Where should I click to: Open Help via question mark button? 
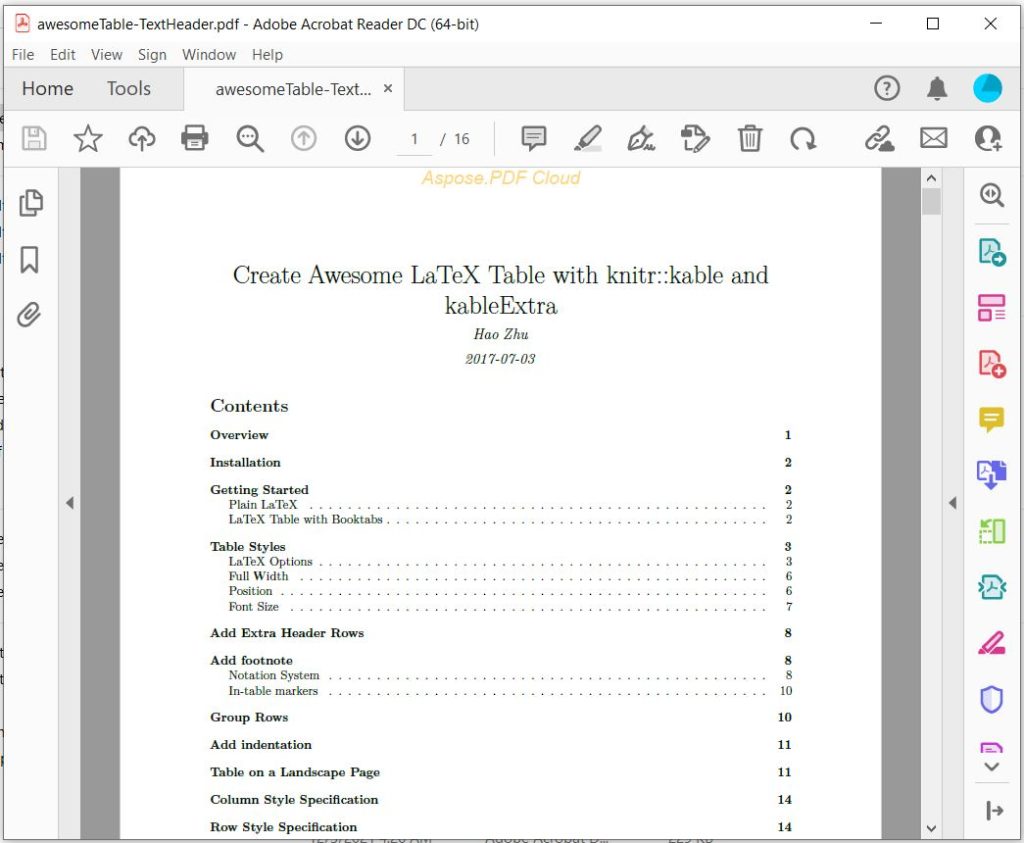click(887, 88)
